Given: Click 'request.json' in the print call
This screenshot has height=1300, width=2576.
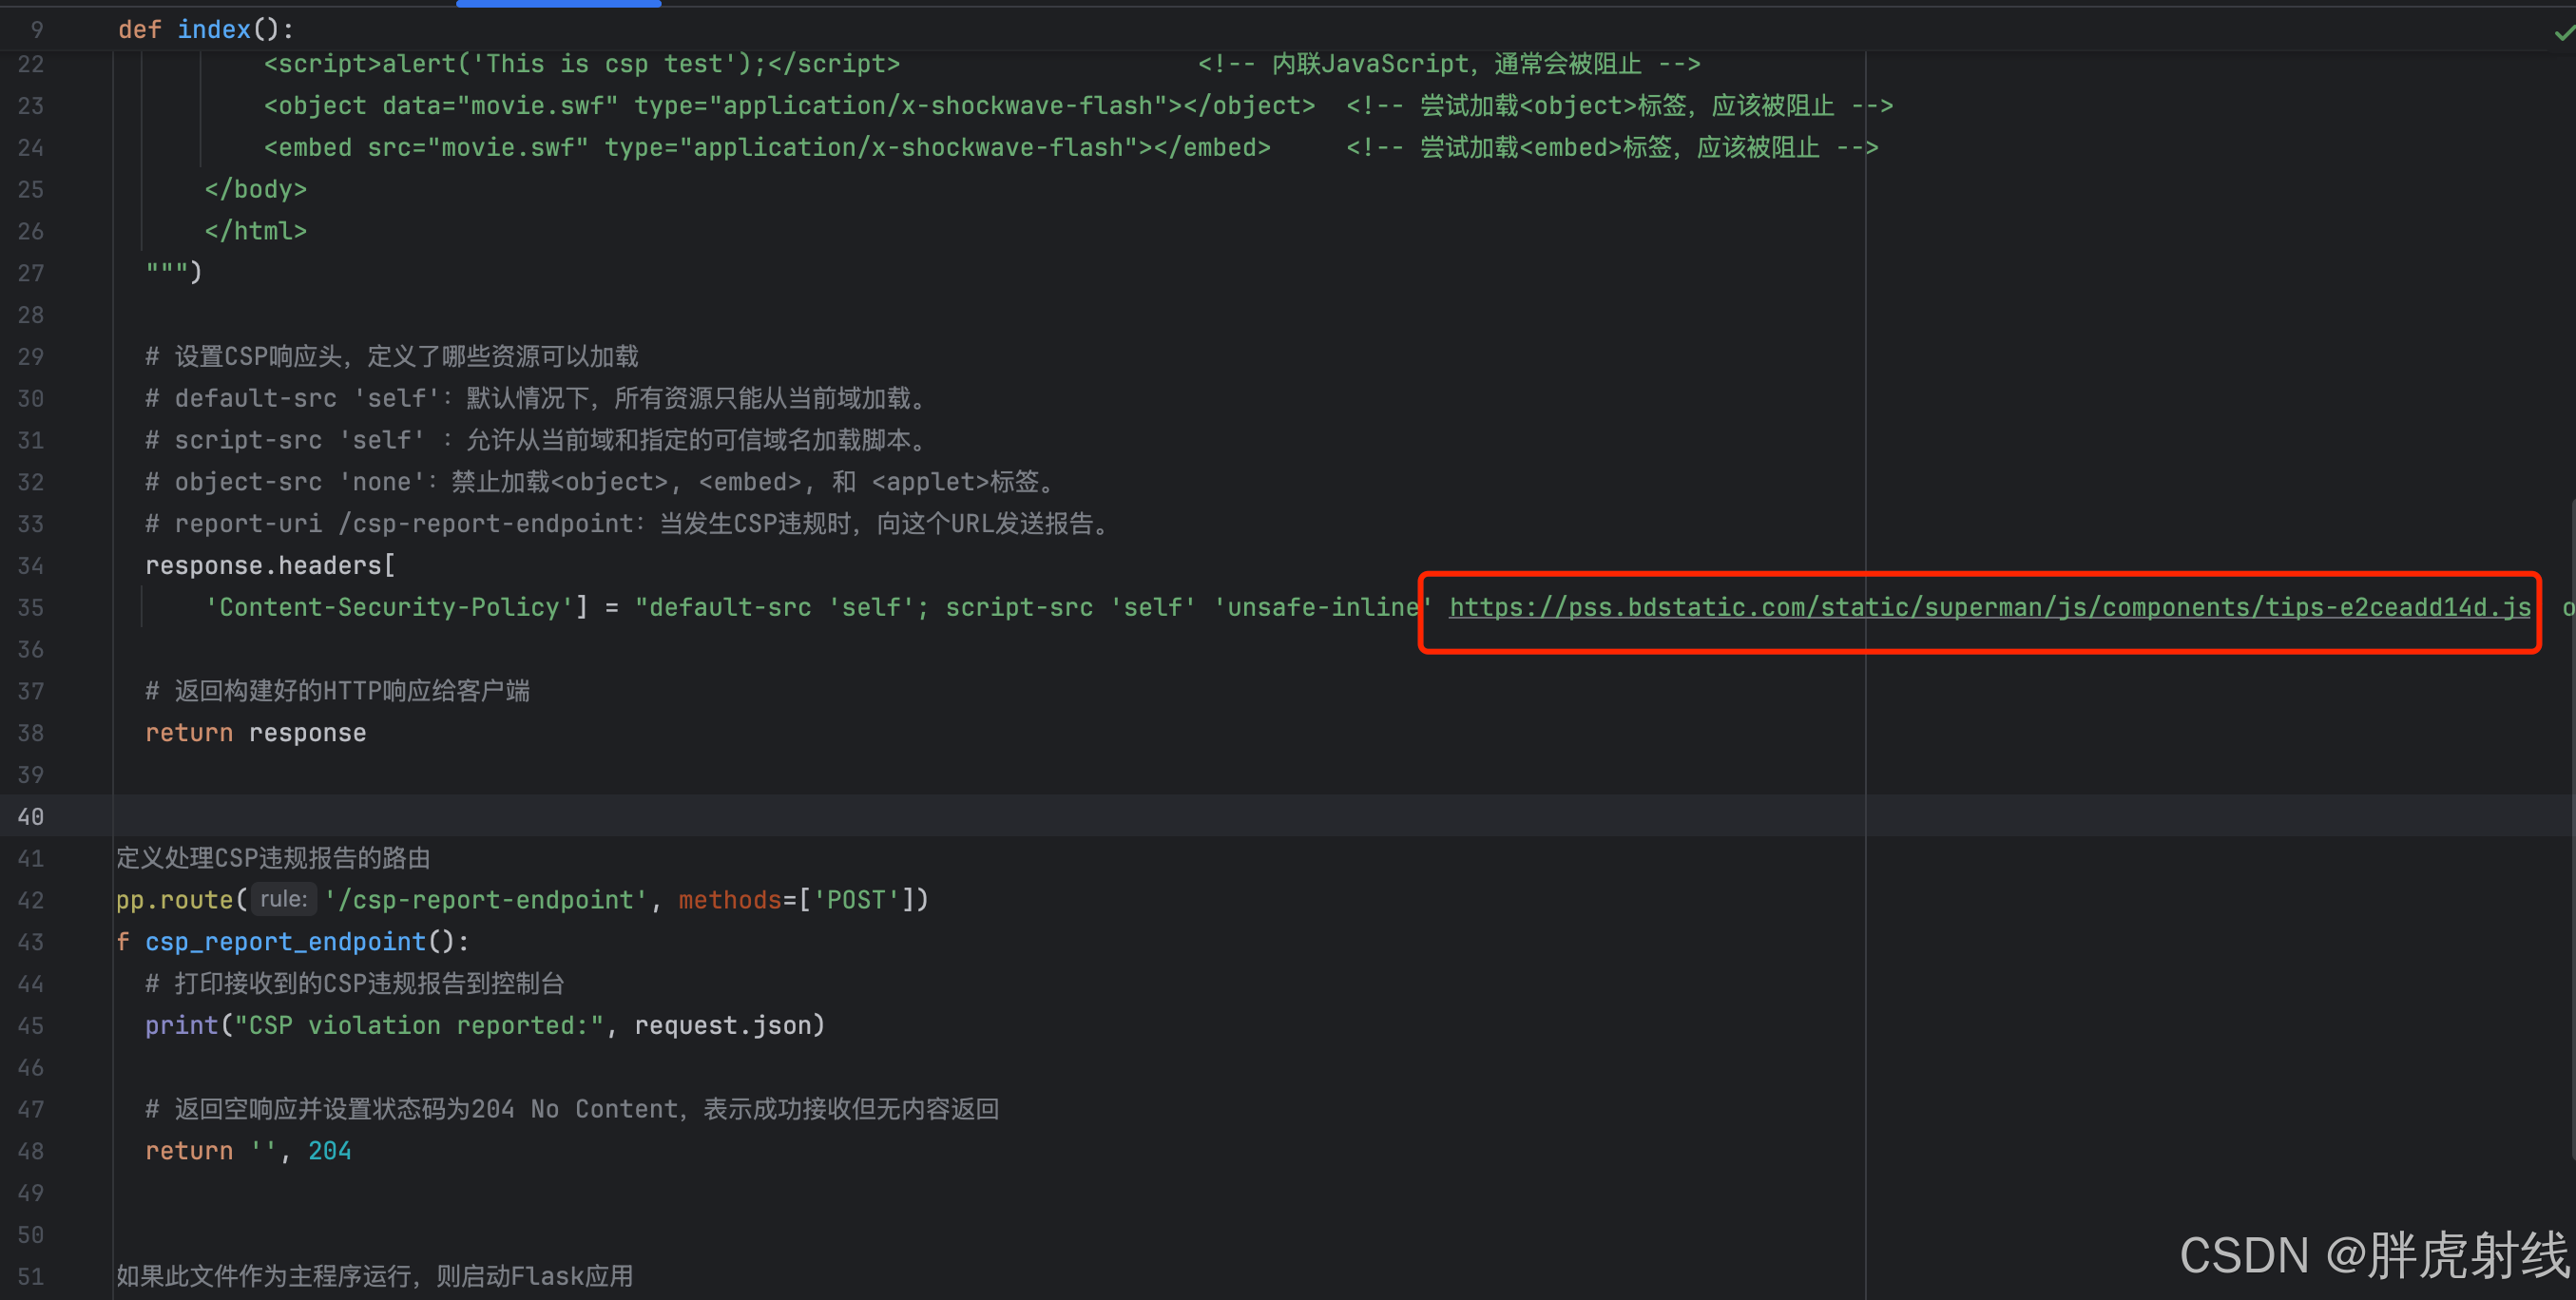Looking at the screenshot, I should click(x=722, y=1025).
